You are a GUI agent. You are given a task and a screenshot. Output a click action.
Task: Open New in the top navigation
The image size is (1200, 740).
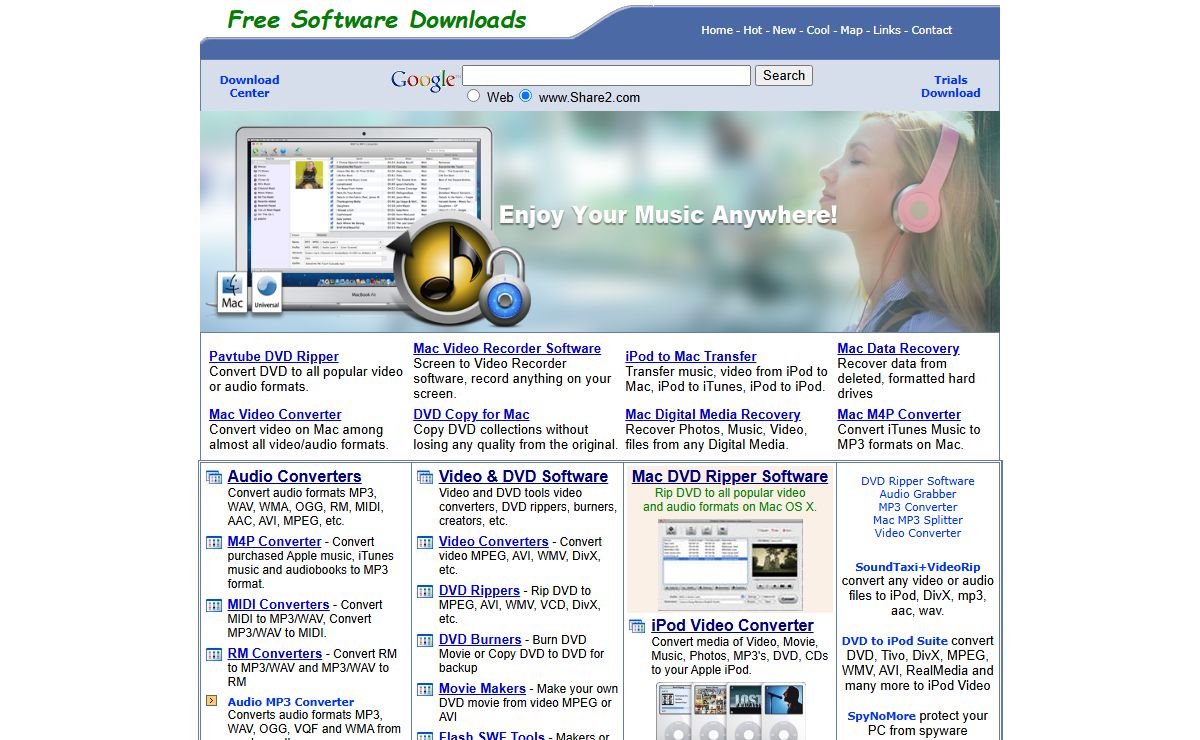[784, 30]
